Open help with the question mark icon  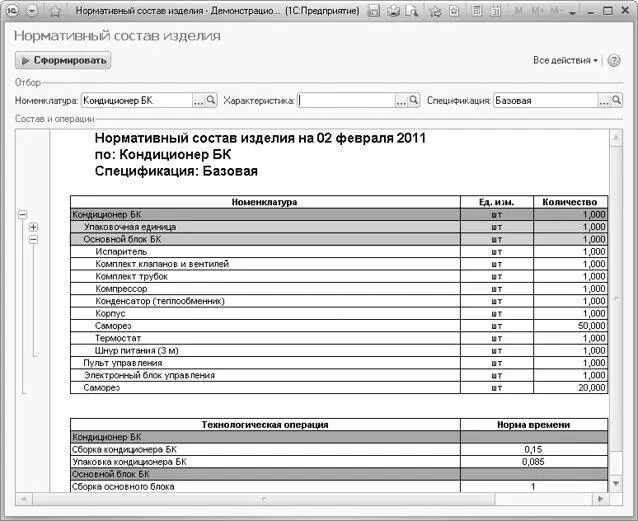[614, 61]
